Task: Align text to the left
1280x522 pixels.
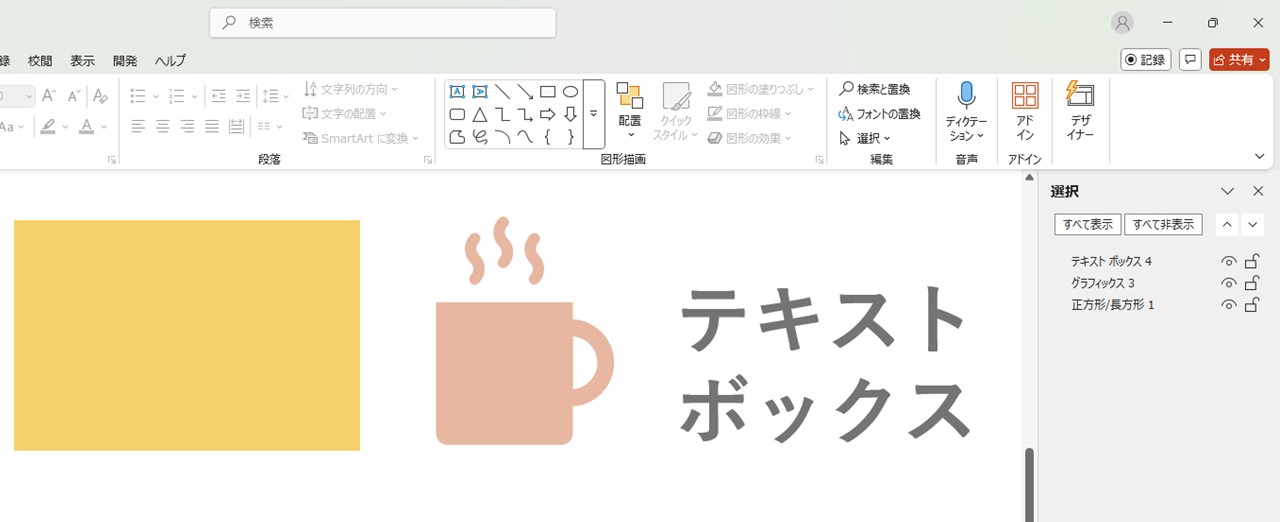Action: point(139,126)
